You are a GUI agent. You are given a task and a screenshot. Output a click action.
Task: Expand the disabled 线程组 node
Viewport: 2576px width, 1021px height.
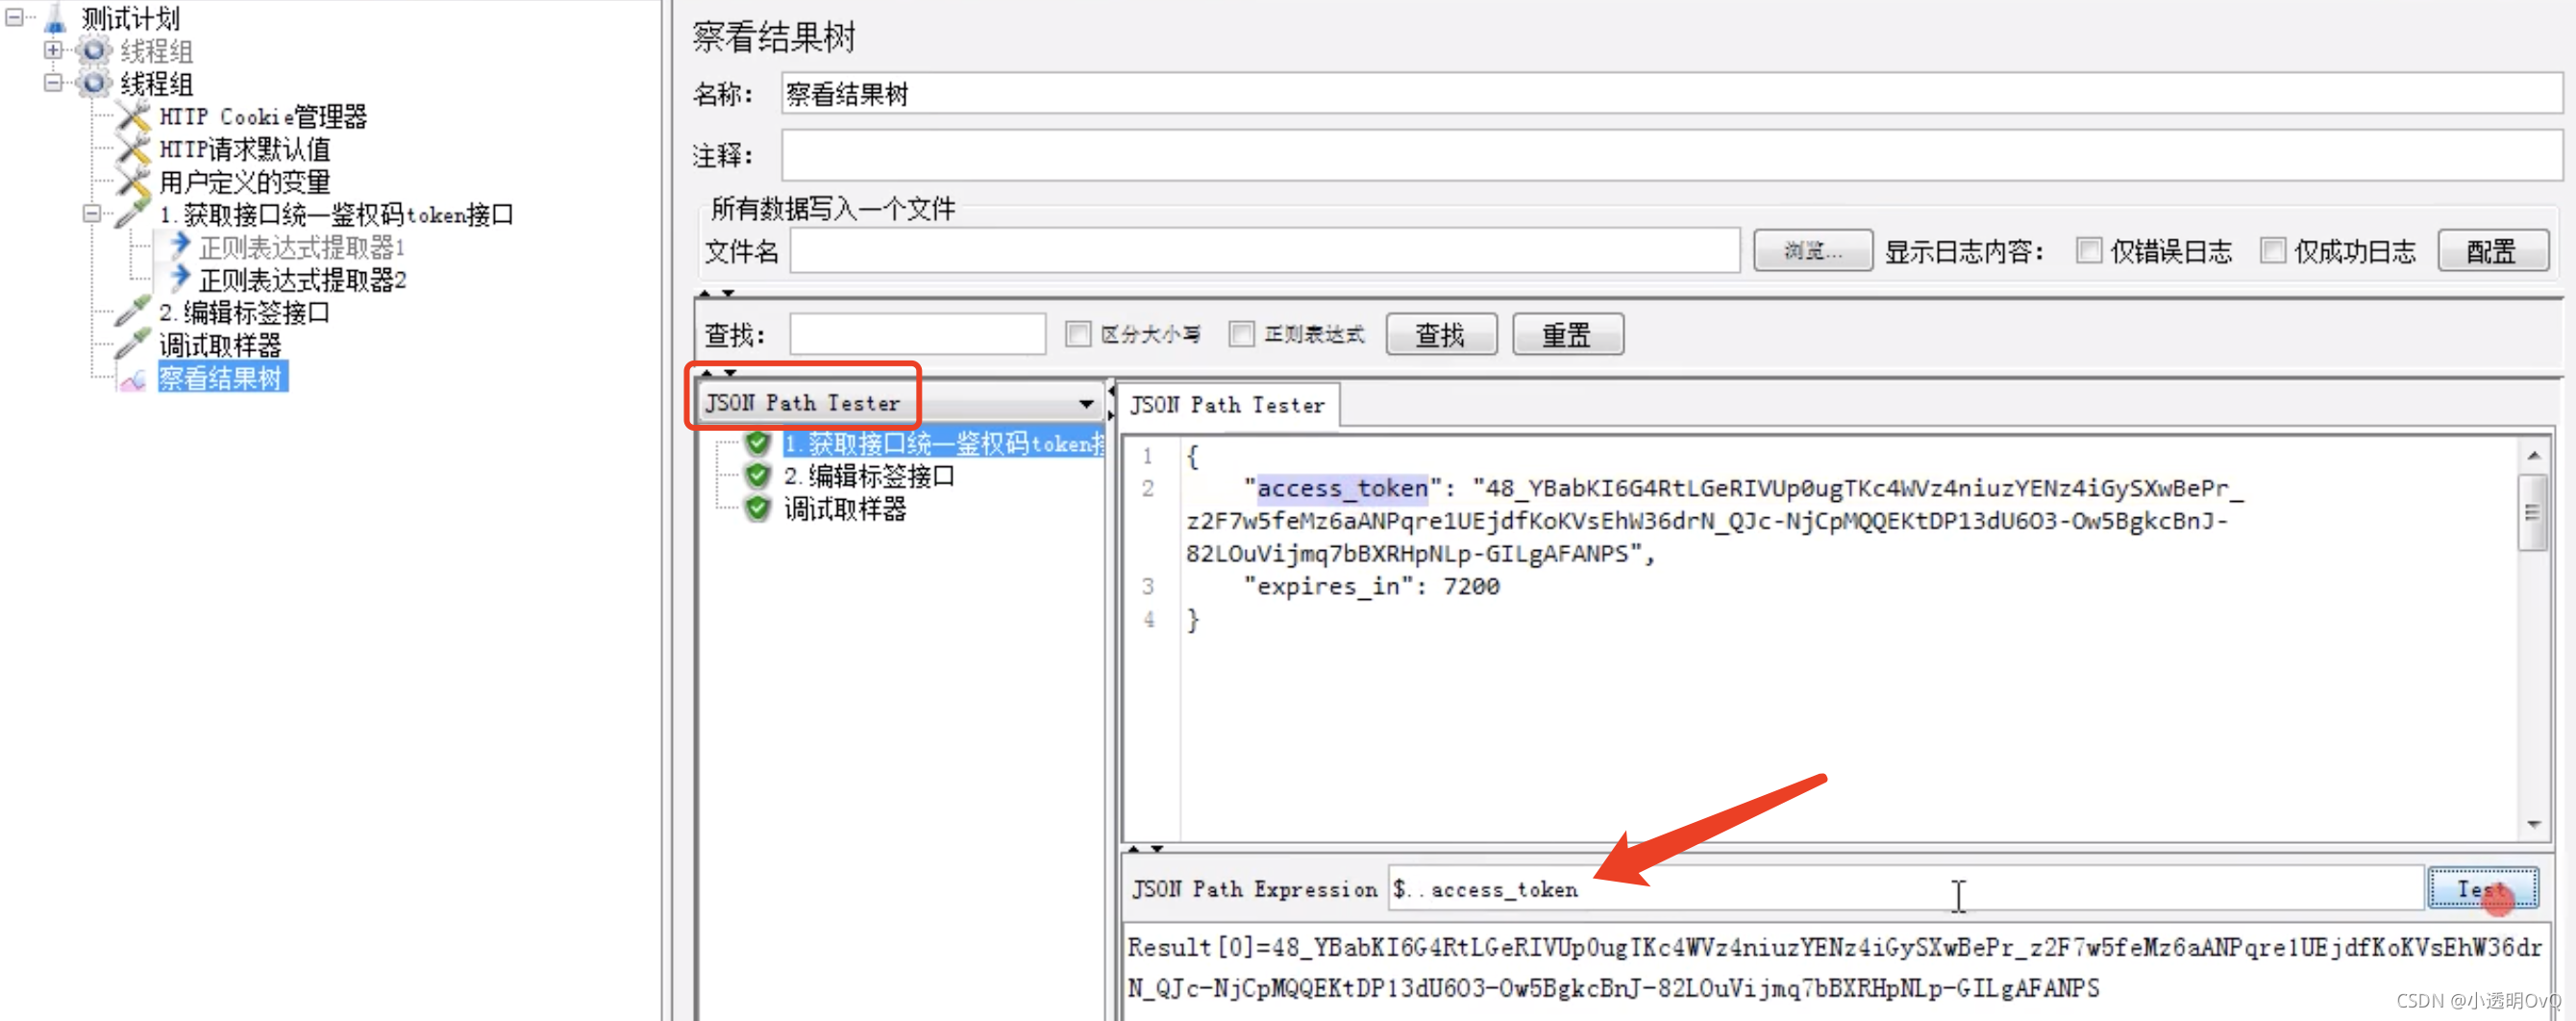[x=53, y=50]
